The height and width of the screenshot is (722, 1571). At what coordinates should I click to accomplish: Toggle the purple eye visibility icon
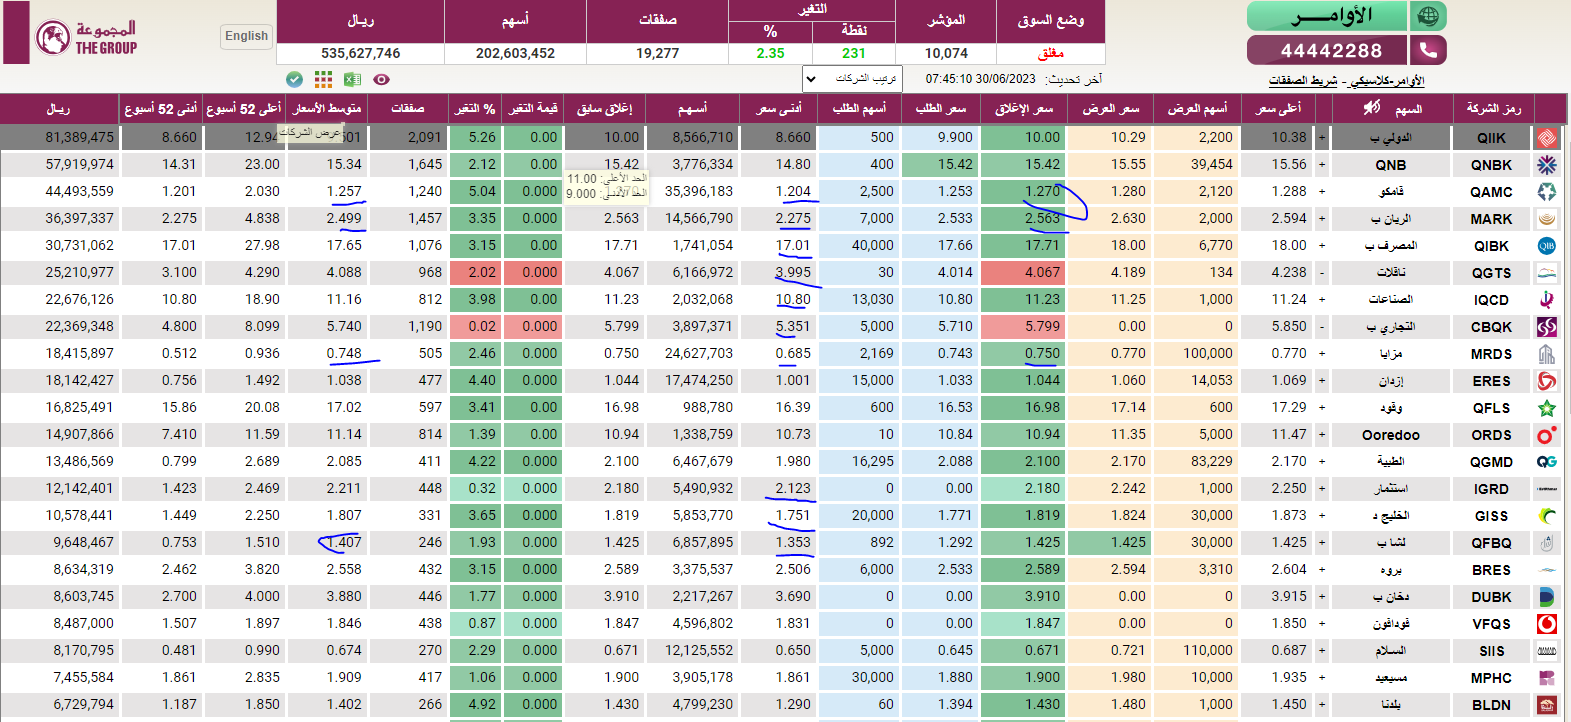[x=381, y=79]
